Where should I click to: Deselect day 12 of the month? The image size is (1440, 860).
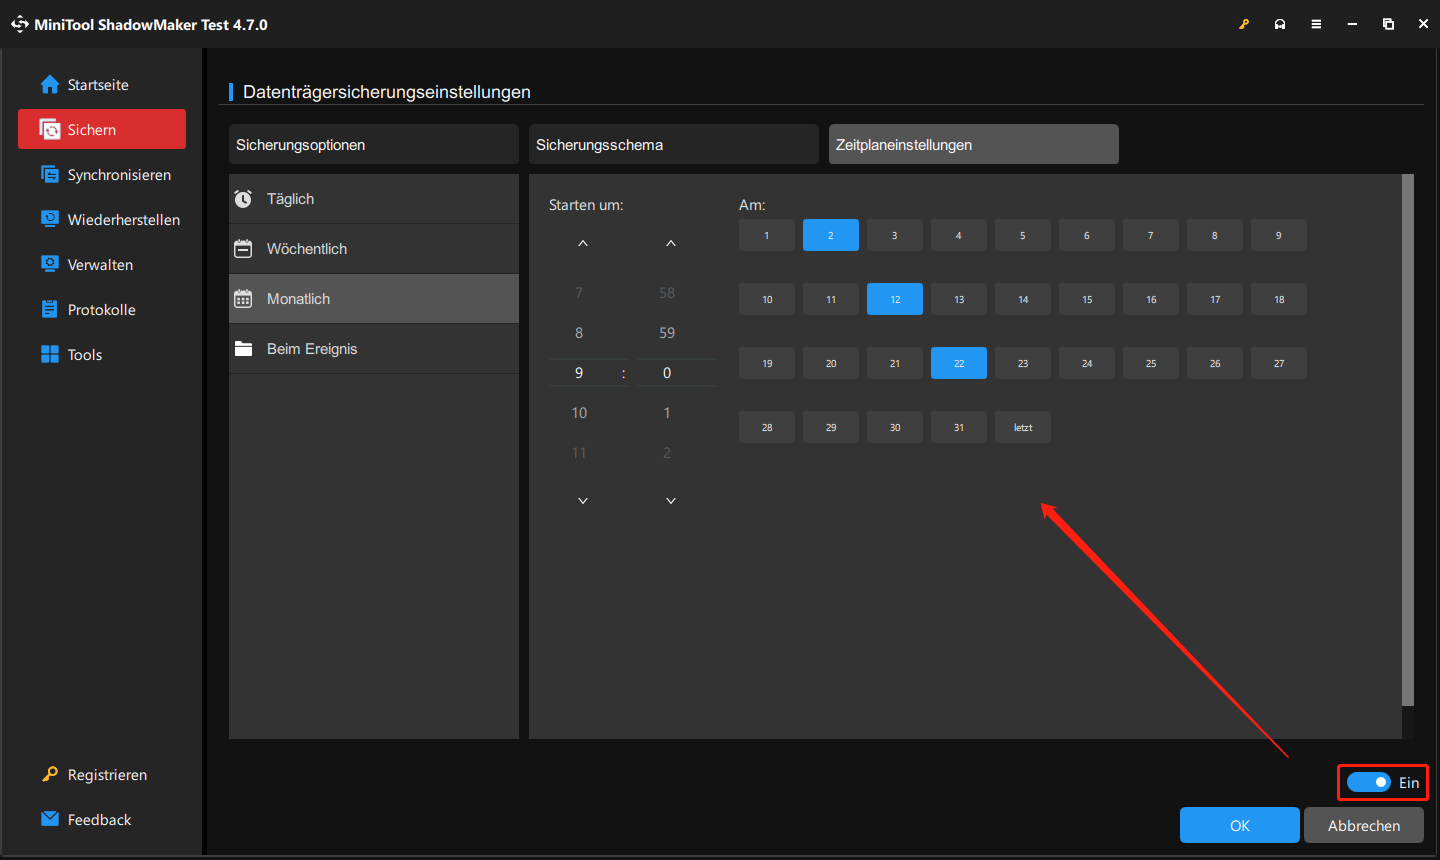click(x=895, y=299)
